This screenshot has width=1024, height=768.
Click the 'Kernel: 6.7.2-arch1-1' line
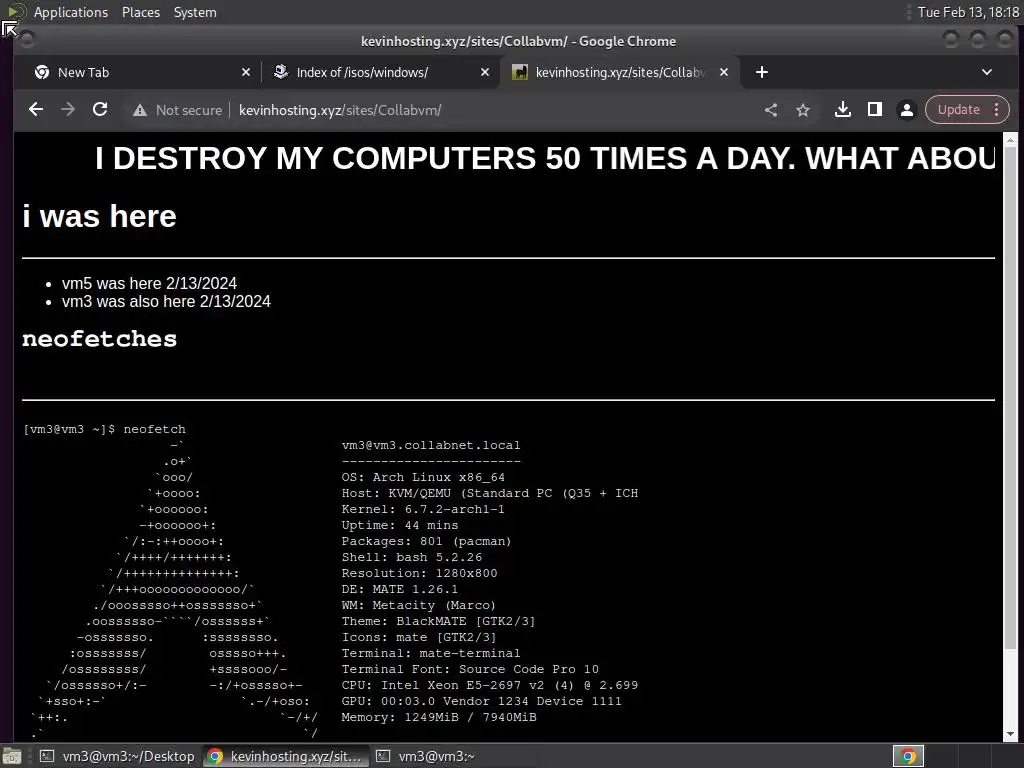point(423,509)
